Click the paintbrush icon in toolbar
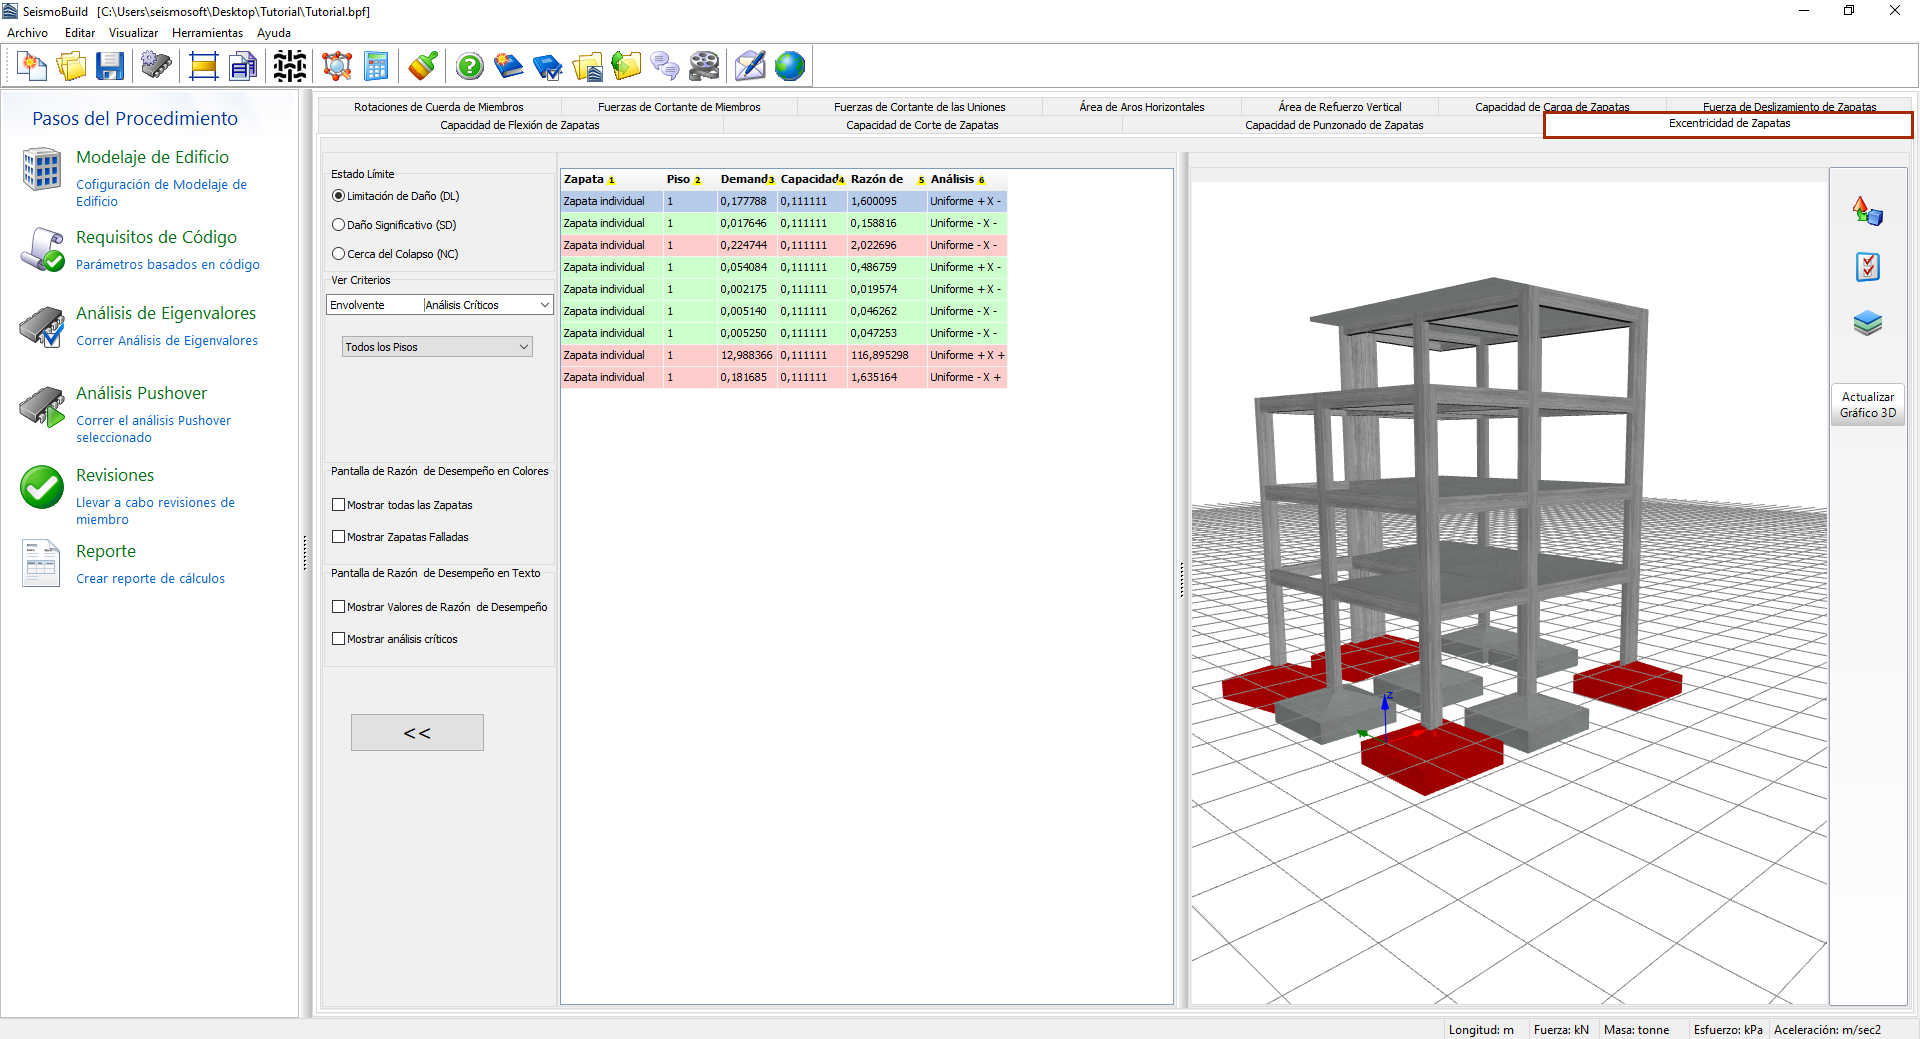This screenshot has height=1039, width=1920. point(423,67)
